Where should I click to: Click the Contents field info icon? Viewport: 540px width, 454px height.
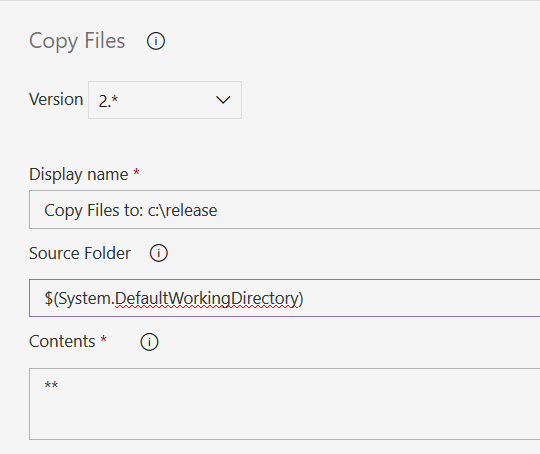[x=149, y=342]
